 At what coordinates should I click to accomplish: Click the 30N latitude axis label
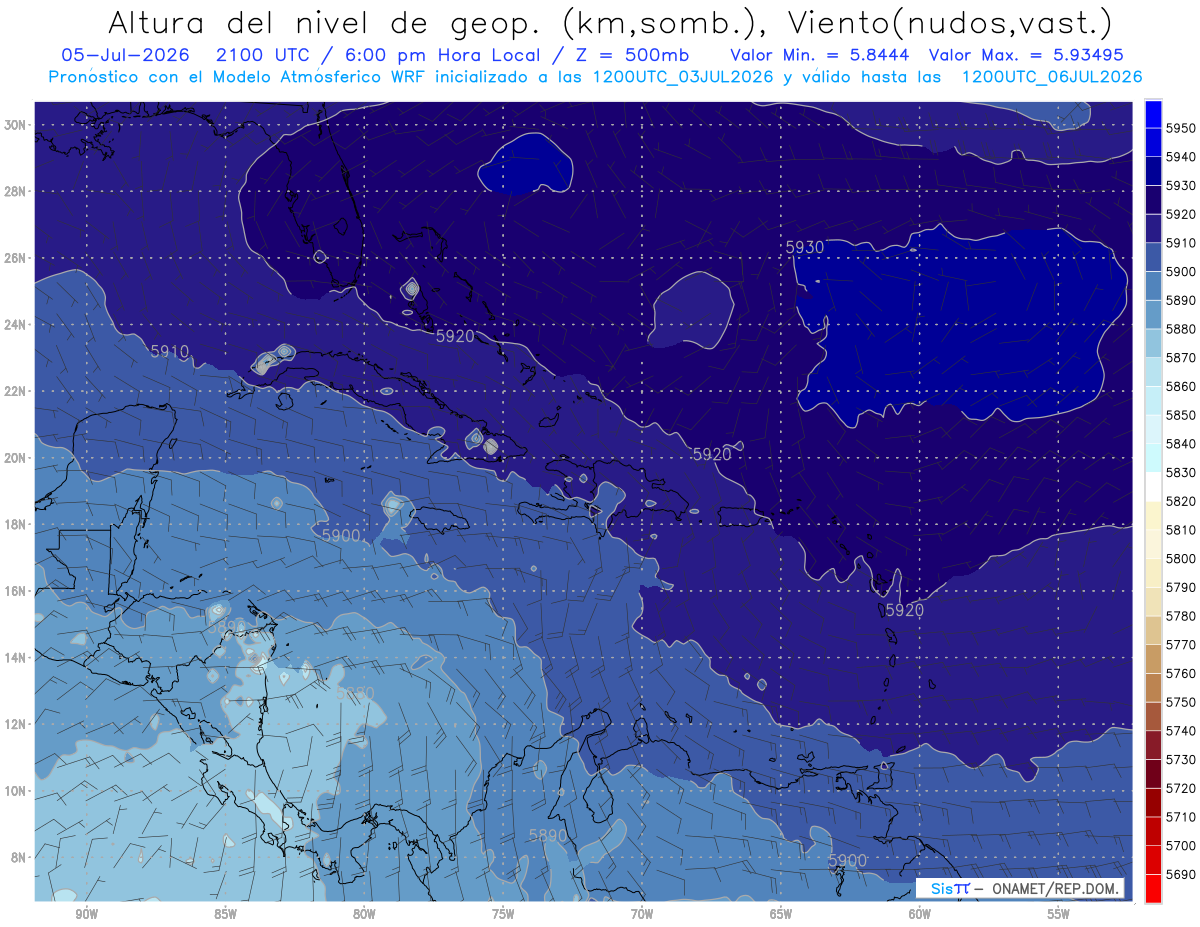coord(15,125)
